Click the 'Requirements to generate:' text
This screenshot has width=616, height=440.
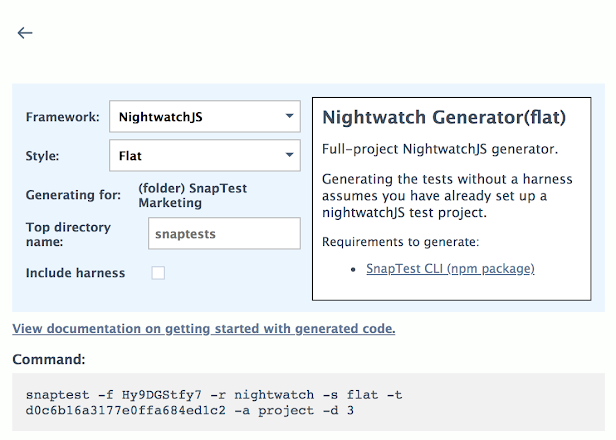[x=401, y=242]
